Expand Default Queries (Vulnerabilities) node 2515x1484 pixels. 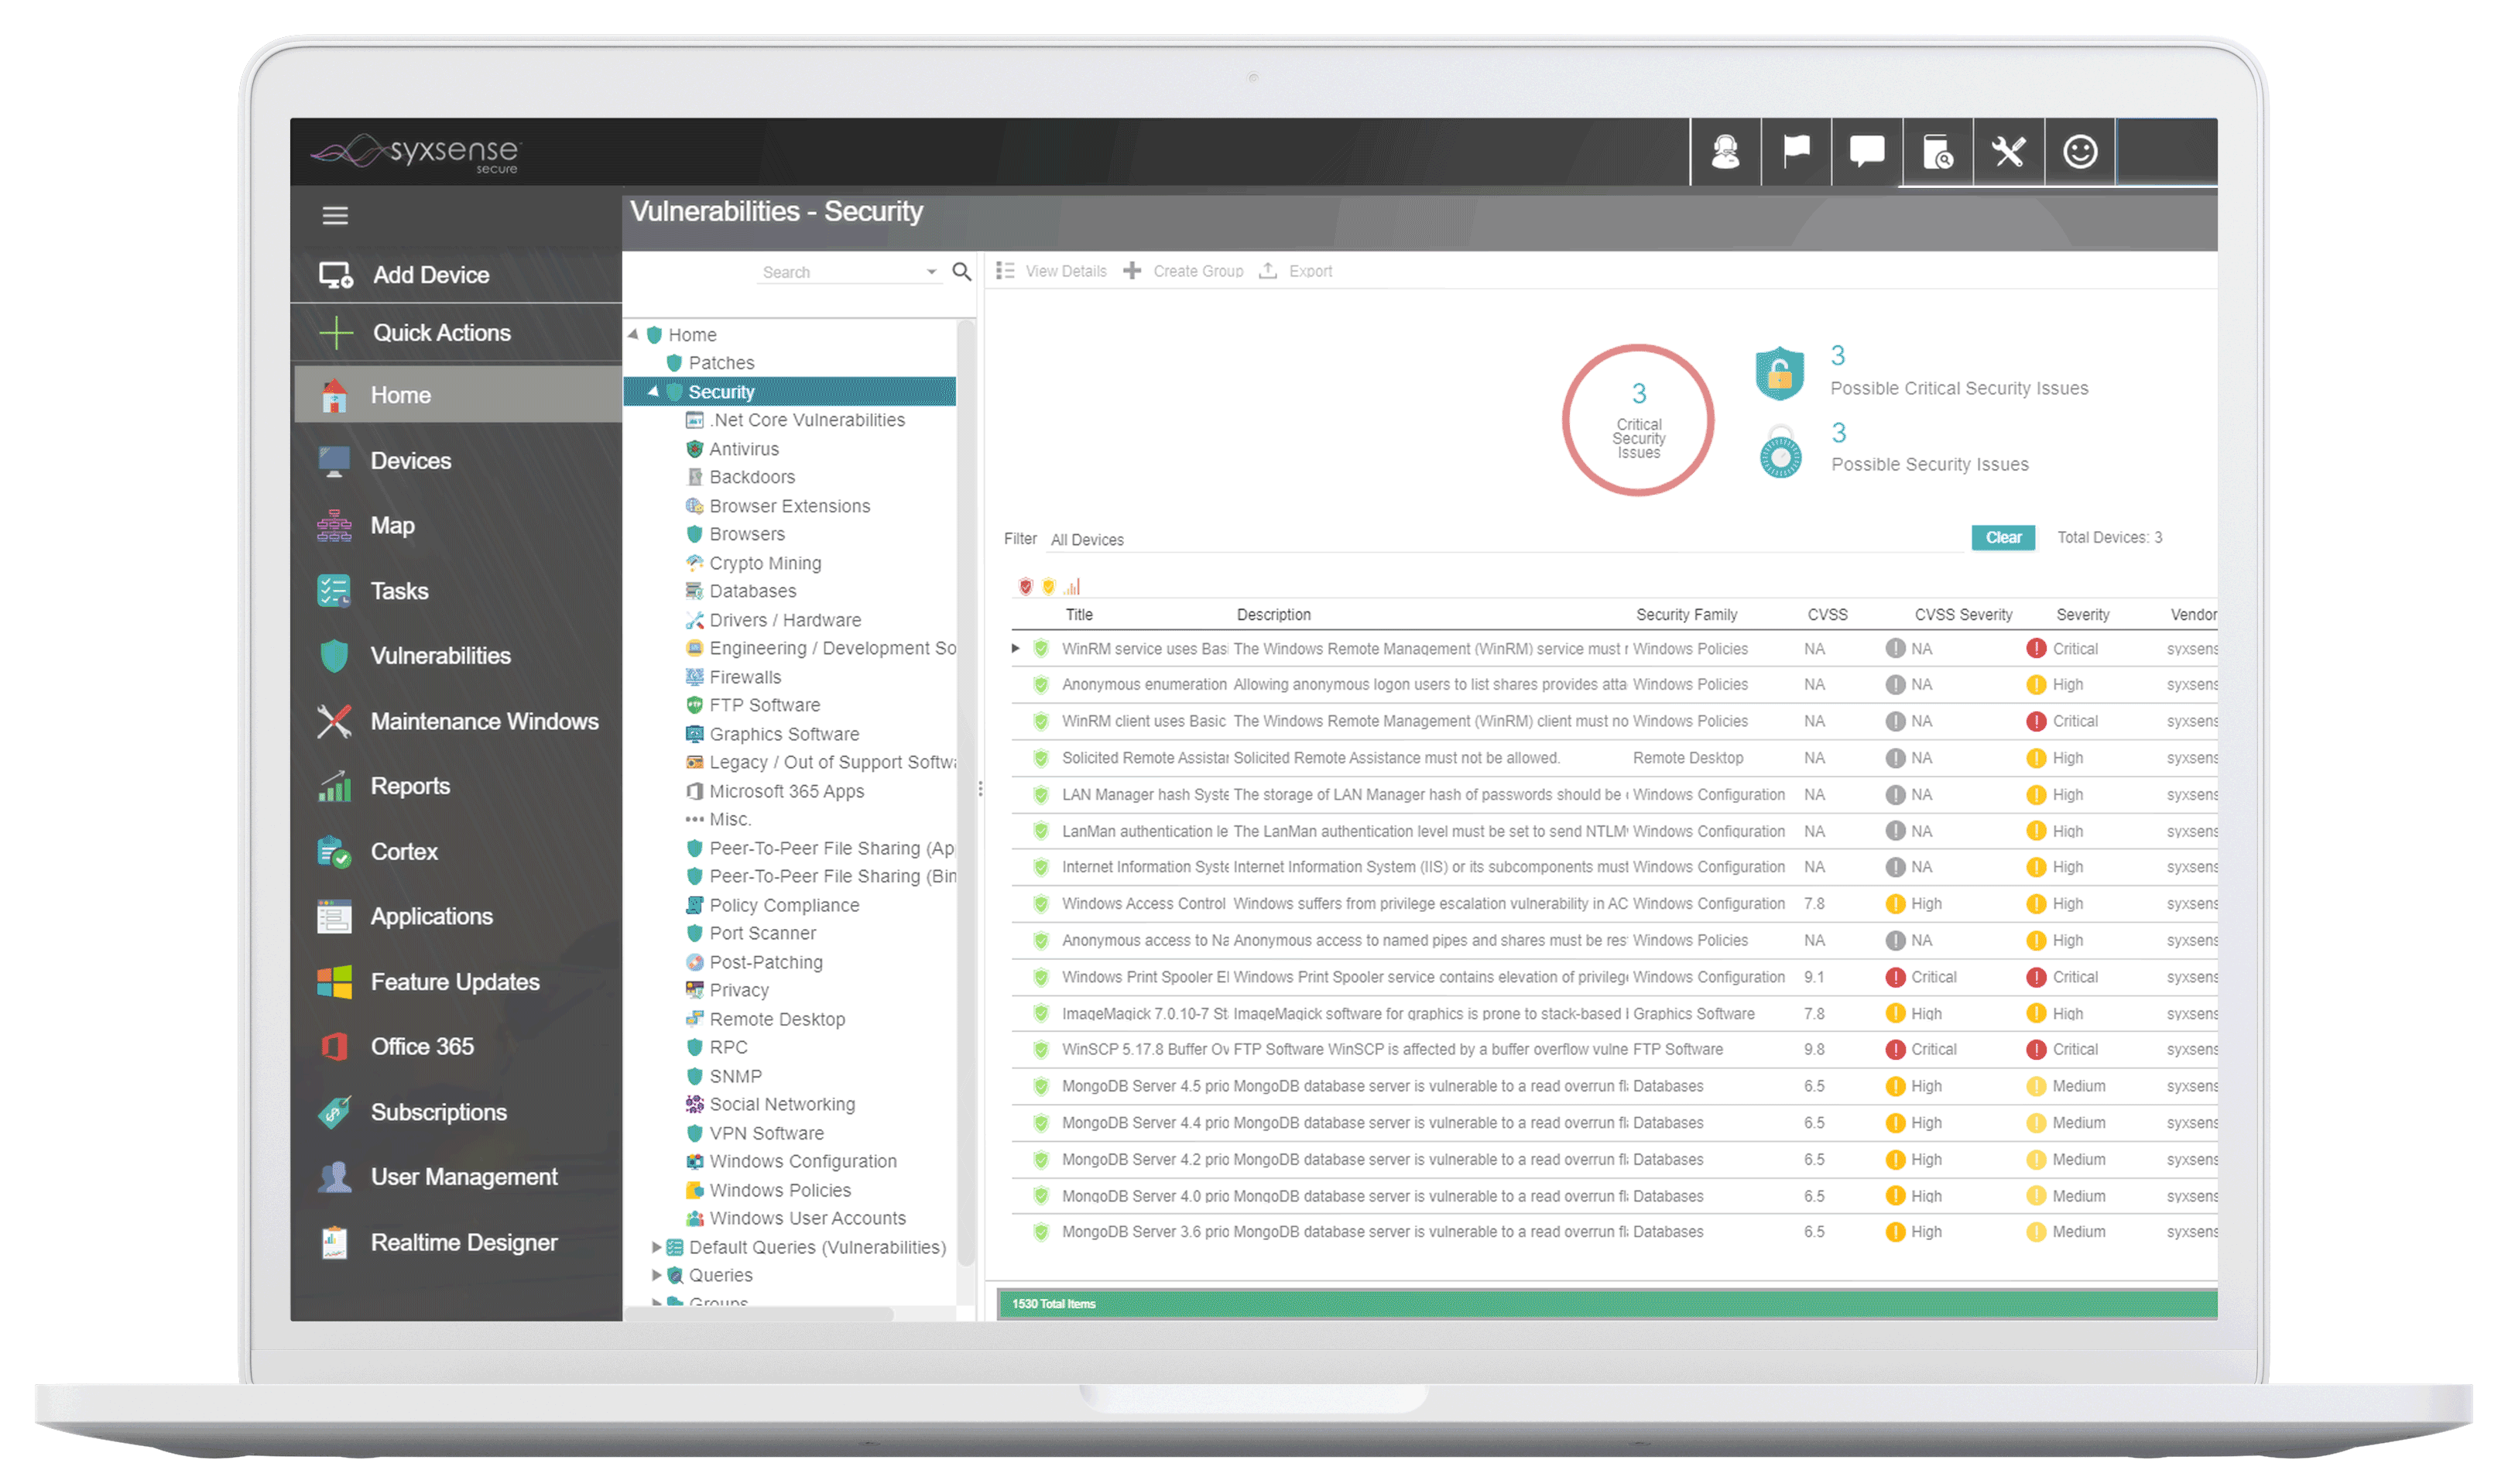pos(656,1248)
